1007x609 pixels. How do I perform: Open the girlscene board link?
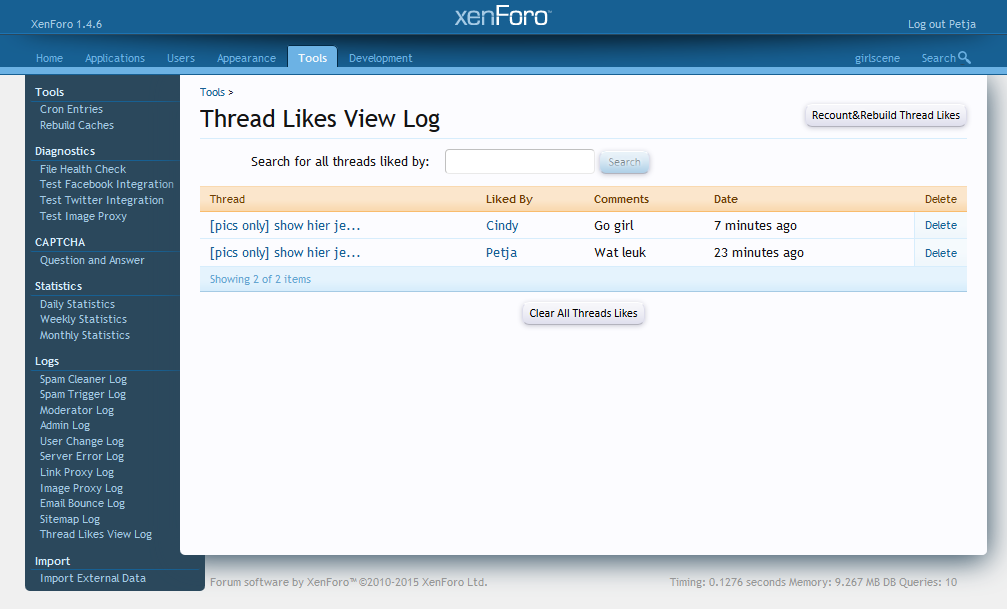pos(877,58)
